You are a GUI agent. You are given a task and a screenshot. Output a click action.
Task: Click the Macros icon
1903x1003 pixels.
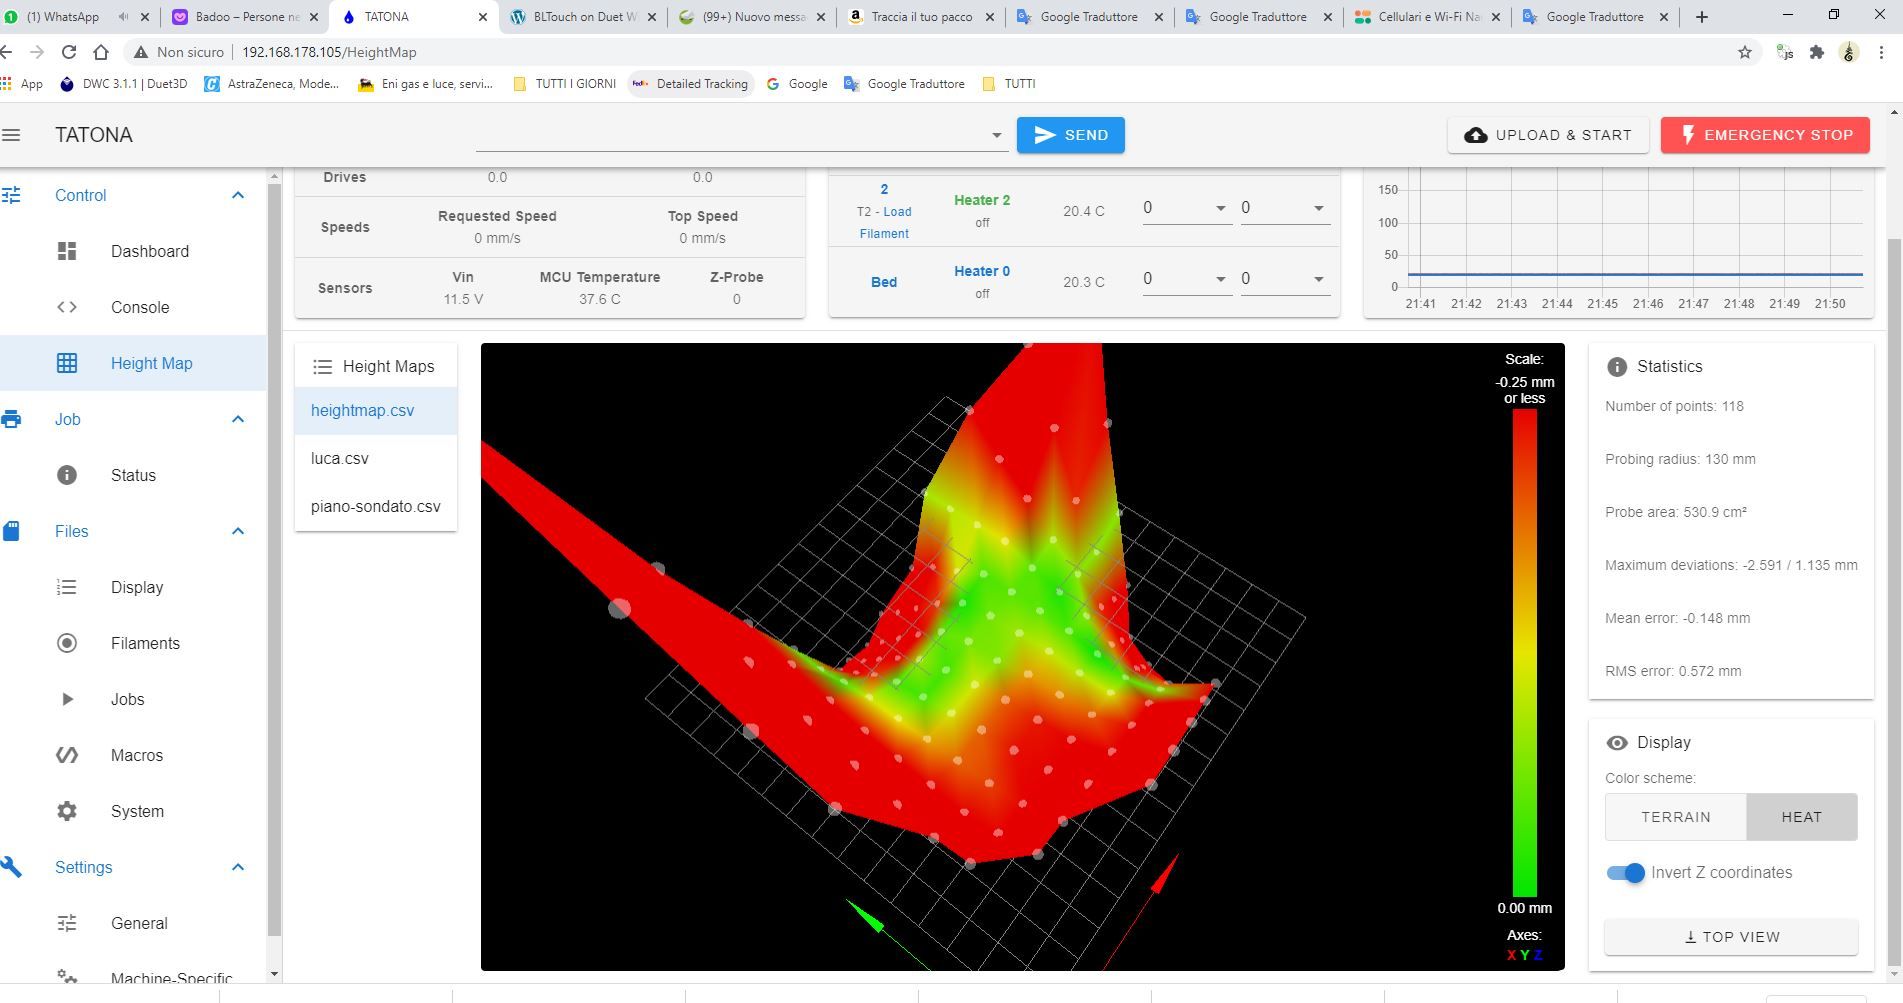point(67,755)
